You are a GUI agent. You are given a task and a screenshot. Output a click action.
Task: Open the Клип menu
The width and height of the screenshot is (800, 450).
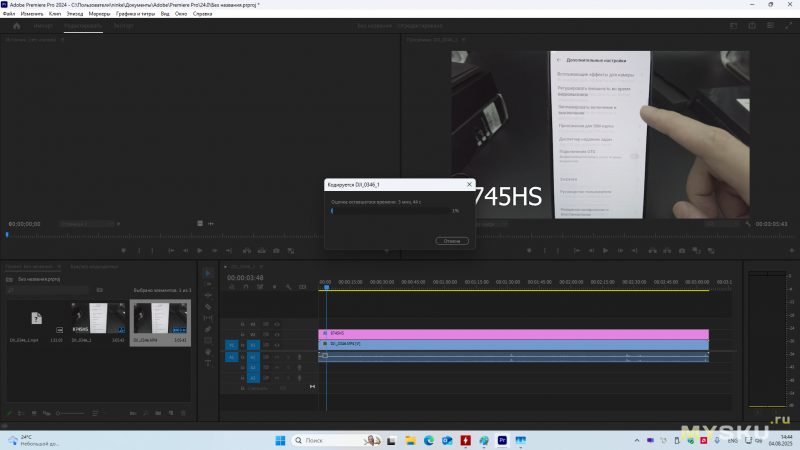pos(55,14)
